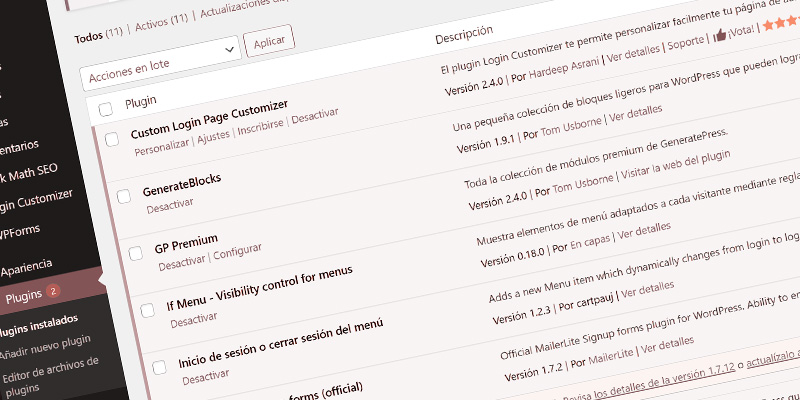
Task: Open WPForms in the sidebar
Action: [19, 232]
